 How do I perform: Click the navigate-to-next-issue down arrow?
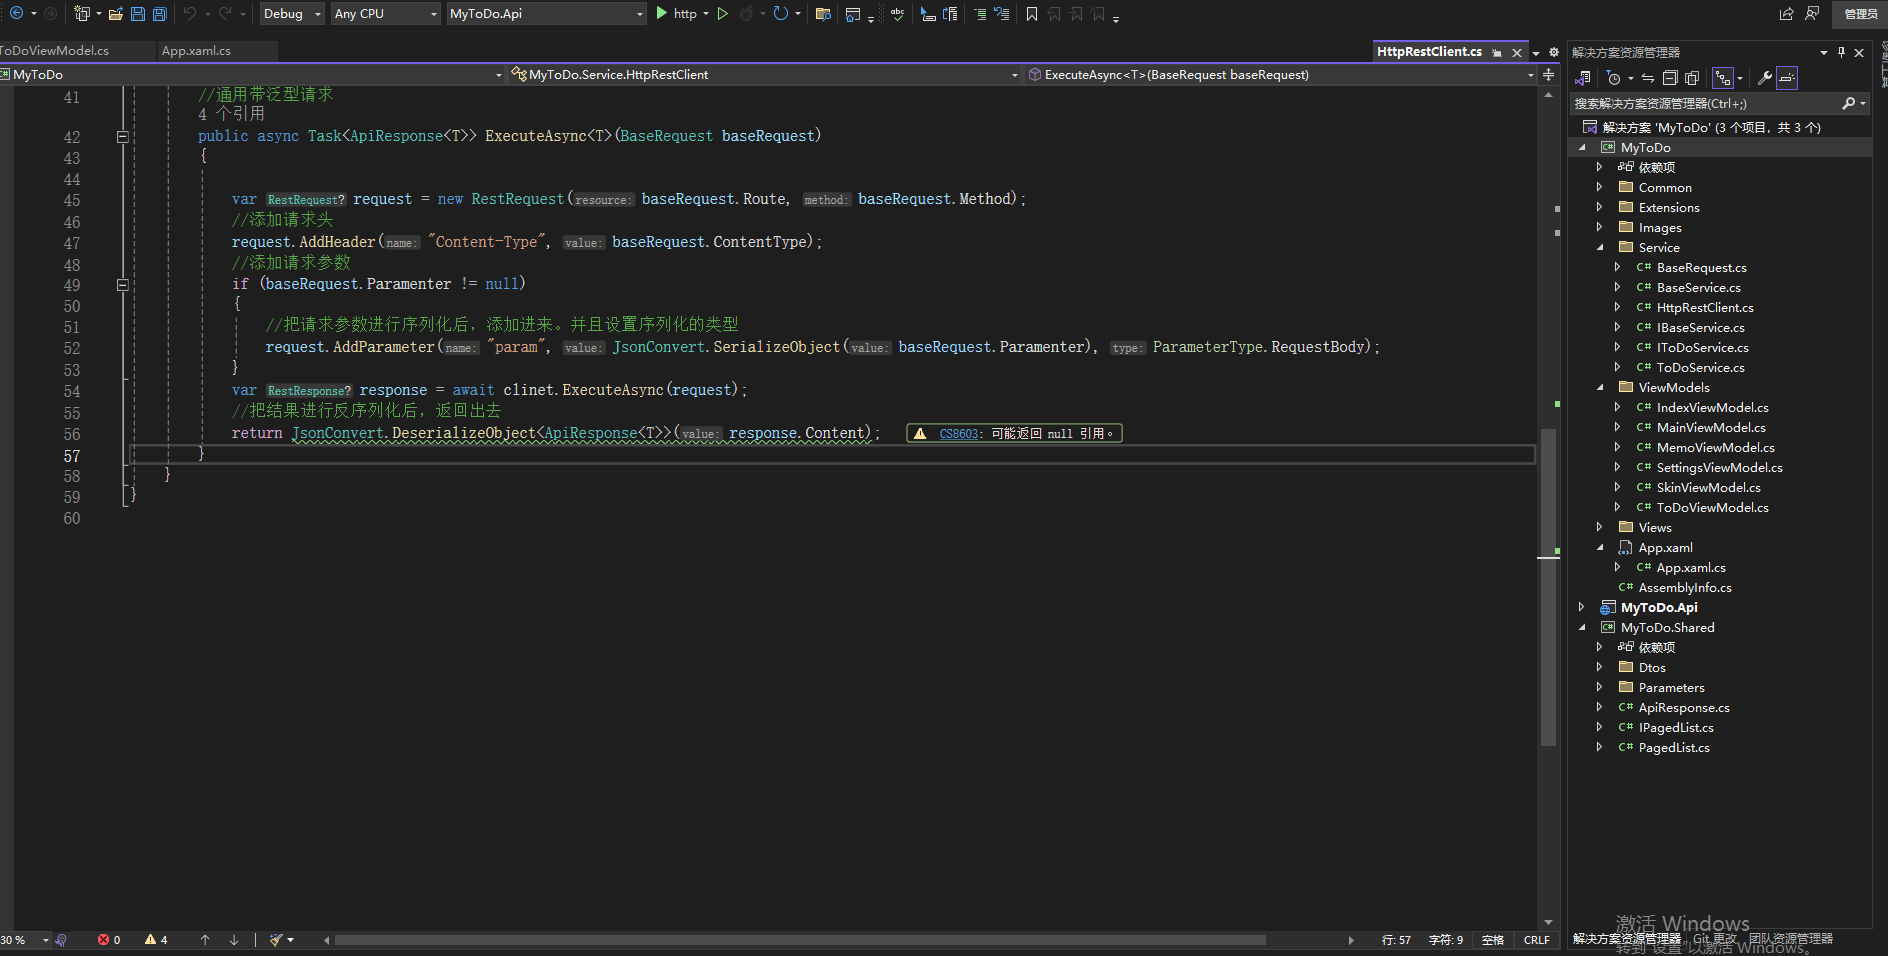point(234,940)
